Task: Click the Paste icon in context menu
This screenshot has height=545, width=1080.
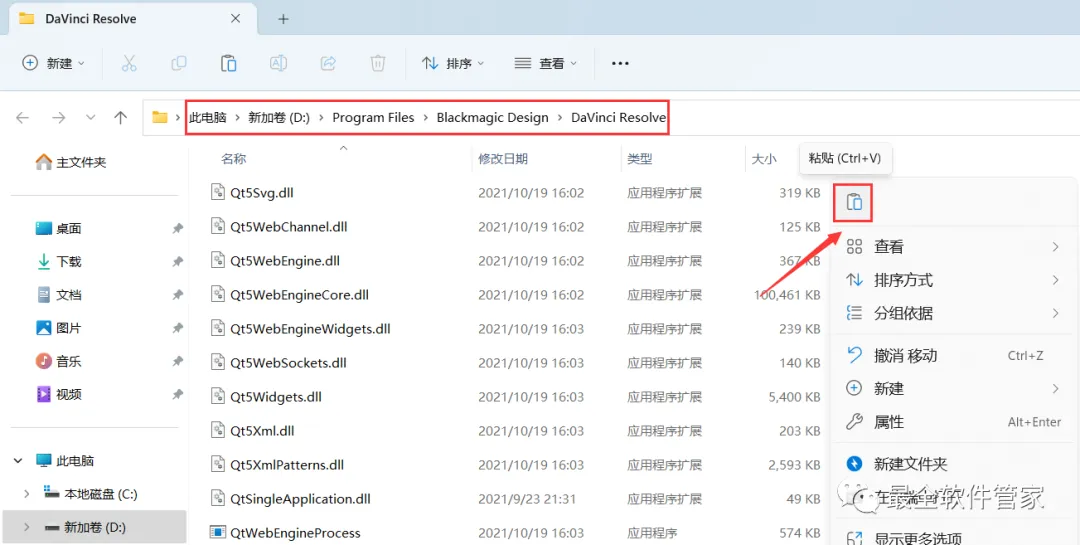Action: (854, 203)
